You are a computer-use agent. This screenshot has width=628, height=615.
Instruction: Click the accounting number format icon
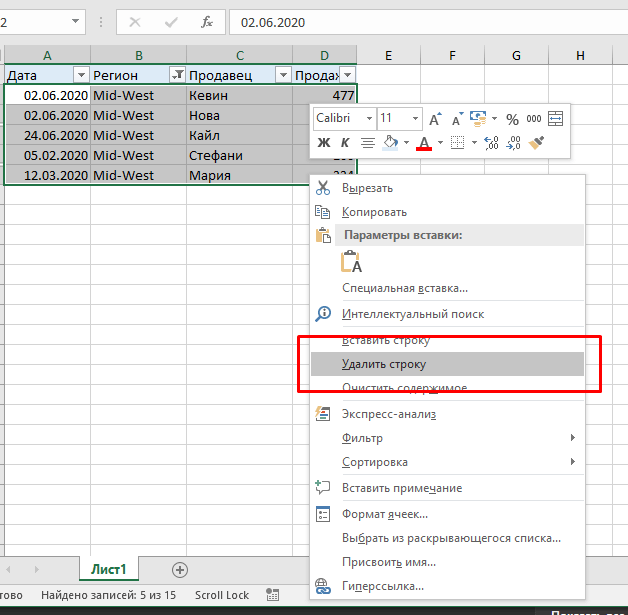(478, 119)
